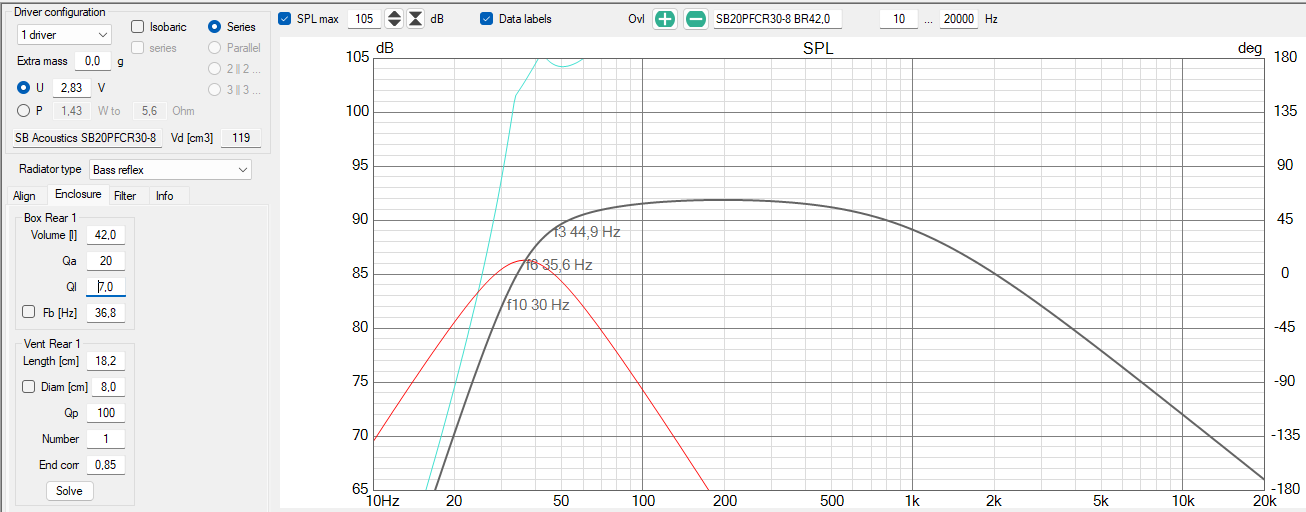This screenshot has width=1306, height=512.
Task: Edit the overlay name SB20PFCR30-8 BR42,0 field
Action: pyautogui.click(x=778, y=19)
